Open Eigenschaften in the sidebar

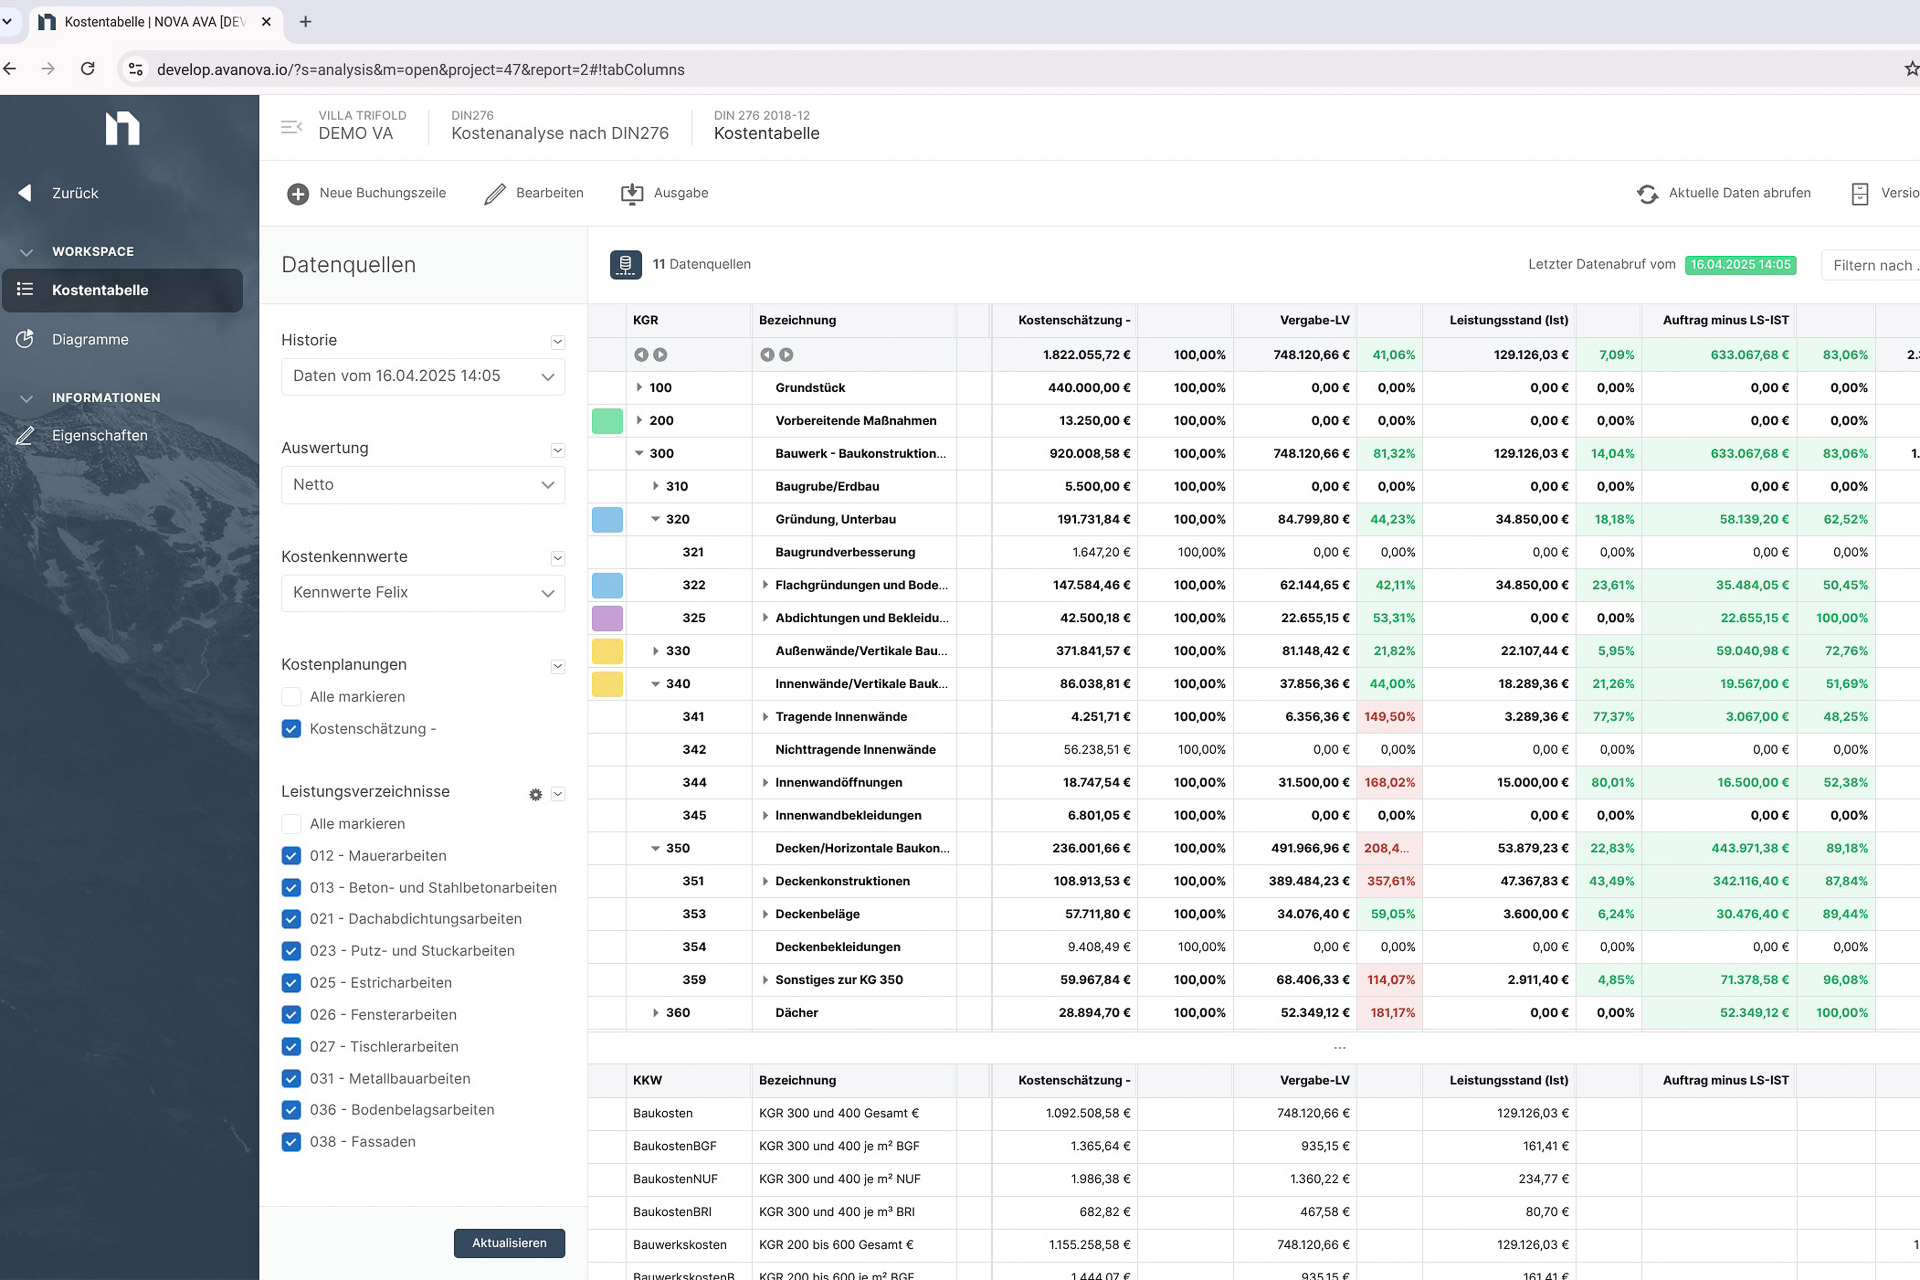click(99, 436)
